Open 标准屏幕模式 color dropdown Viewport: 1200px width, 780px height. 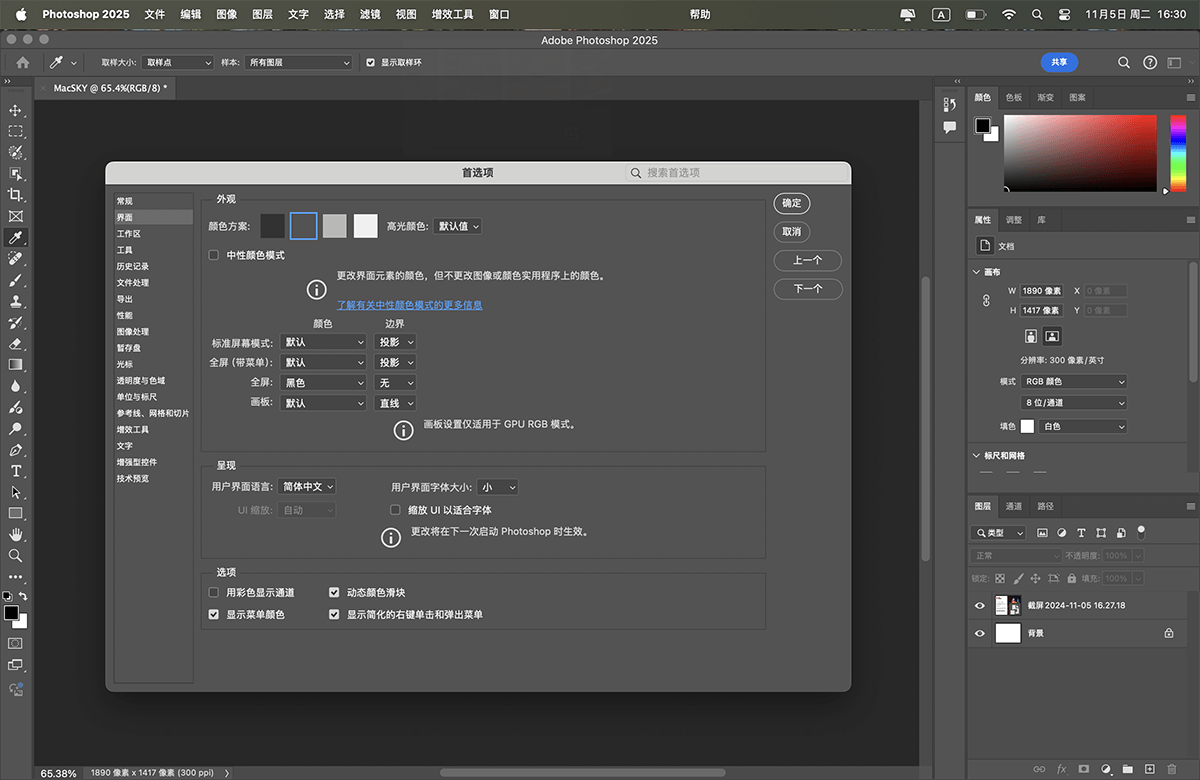pyautogui.click(x=324, y=342)
